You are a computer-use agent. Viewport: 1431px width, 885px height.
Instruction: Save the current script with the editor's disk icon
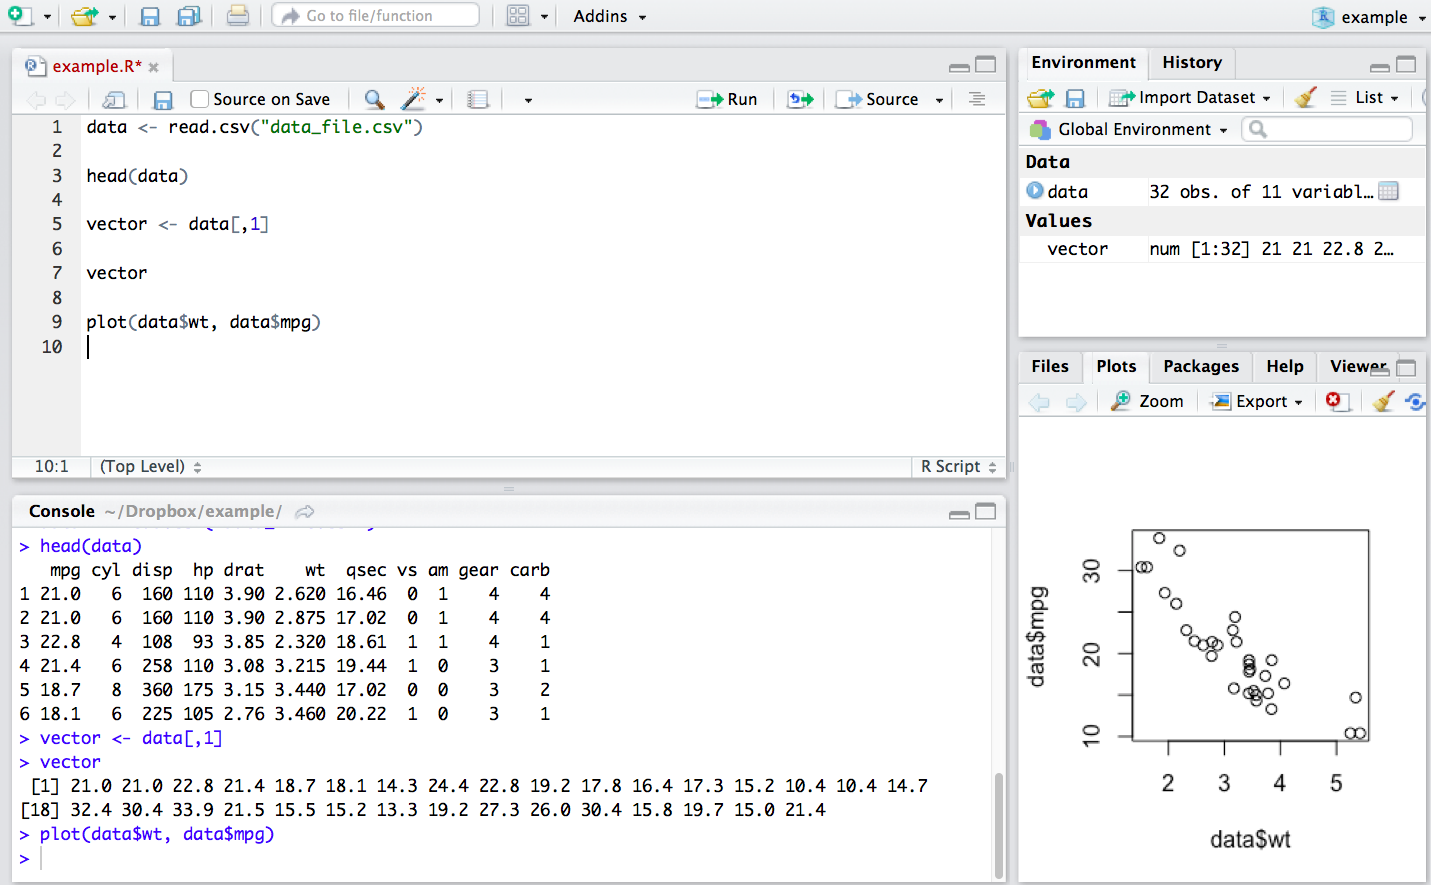pyautogui.click(x=163, y=99)
